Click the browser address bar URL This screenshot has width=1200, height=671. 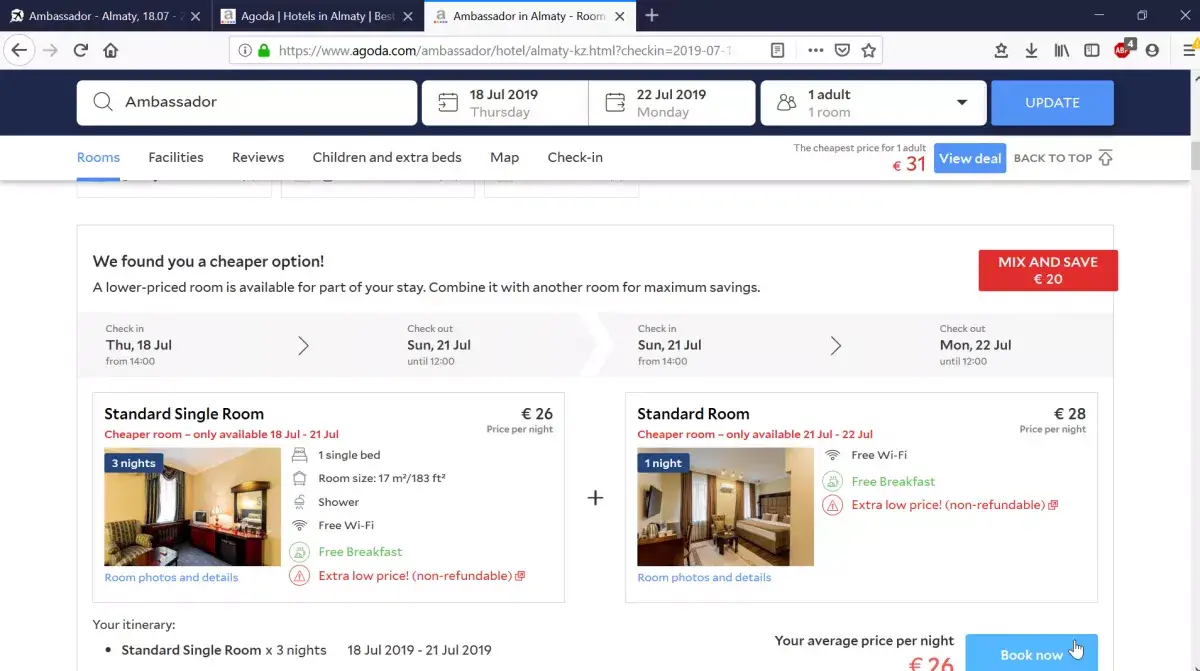click(505, 50)
